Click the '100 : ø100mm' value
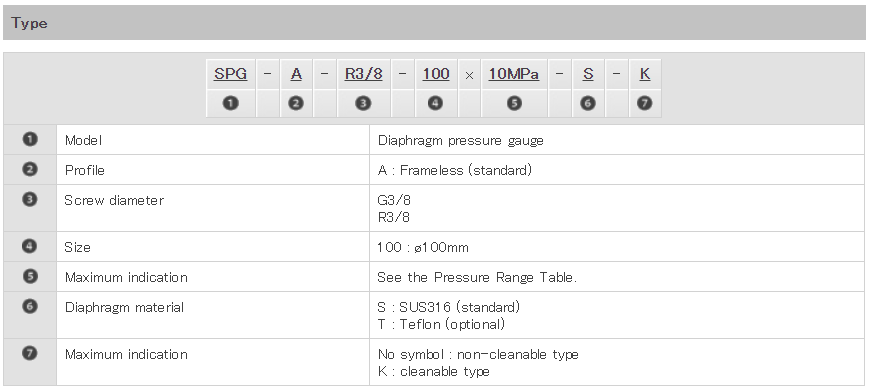The width and height of the screenshot is (869, 389). (423, 247)
